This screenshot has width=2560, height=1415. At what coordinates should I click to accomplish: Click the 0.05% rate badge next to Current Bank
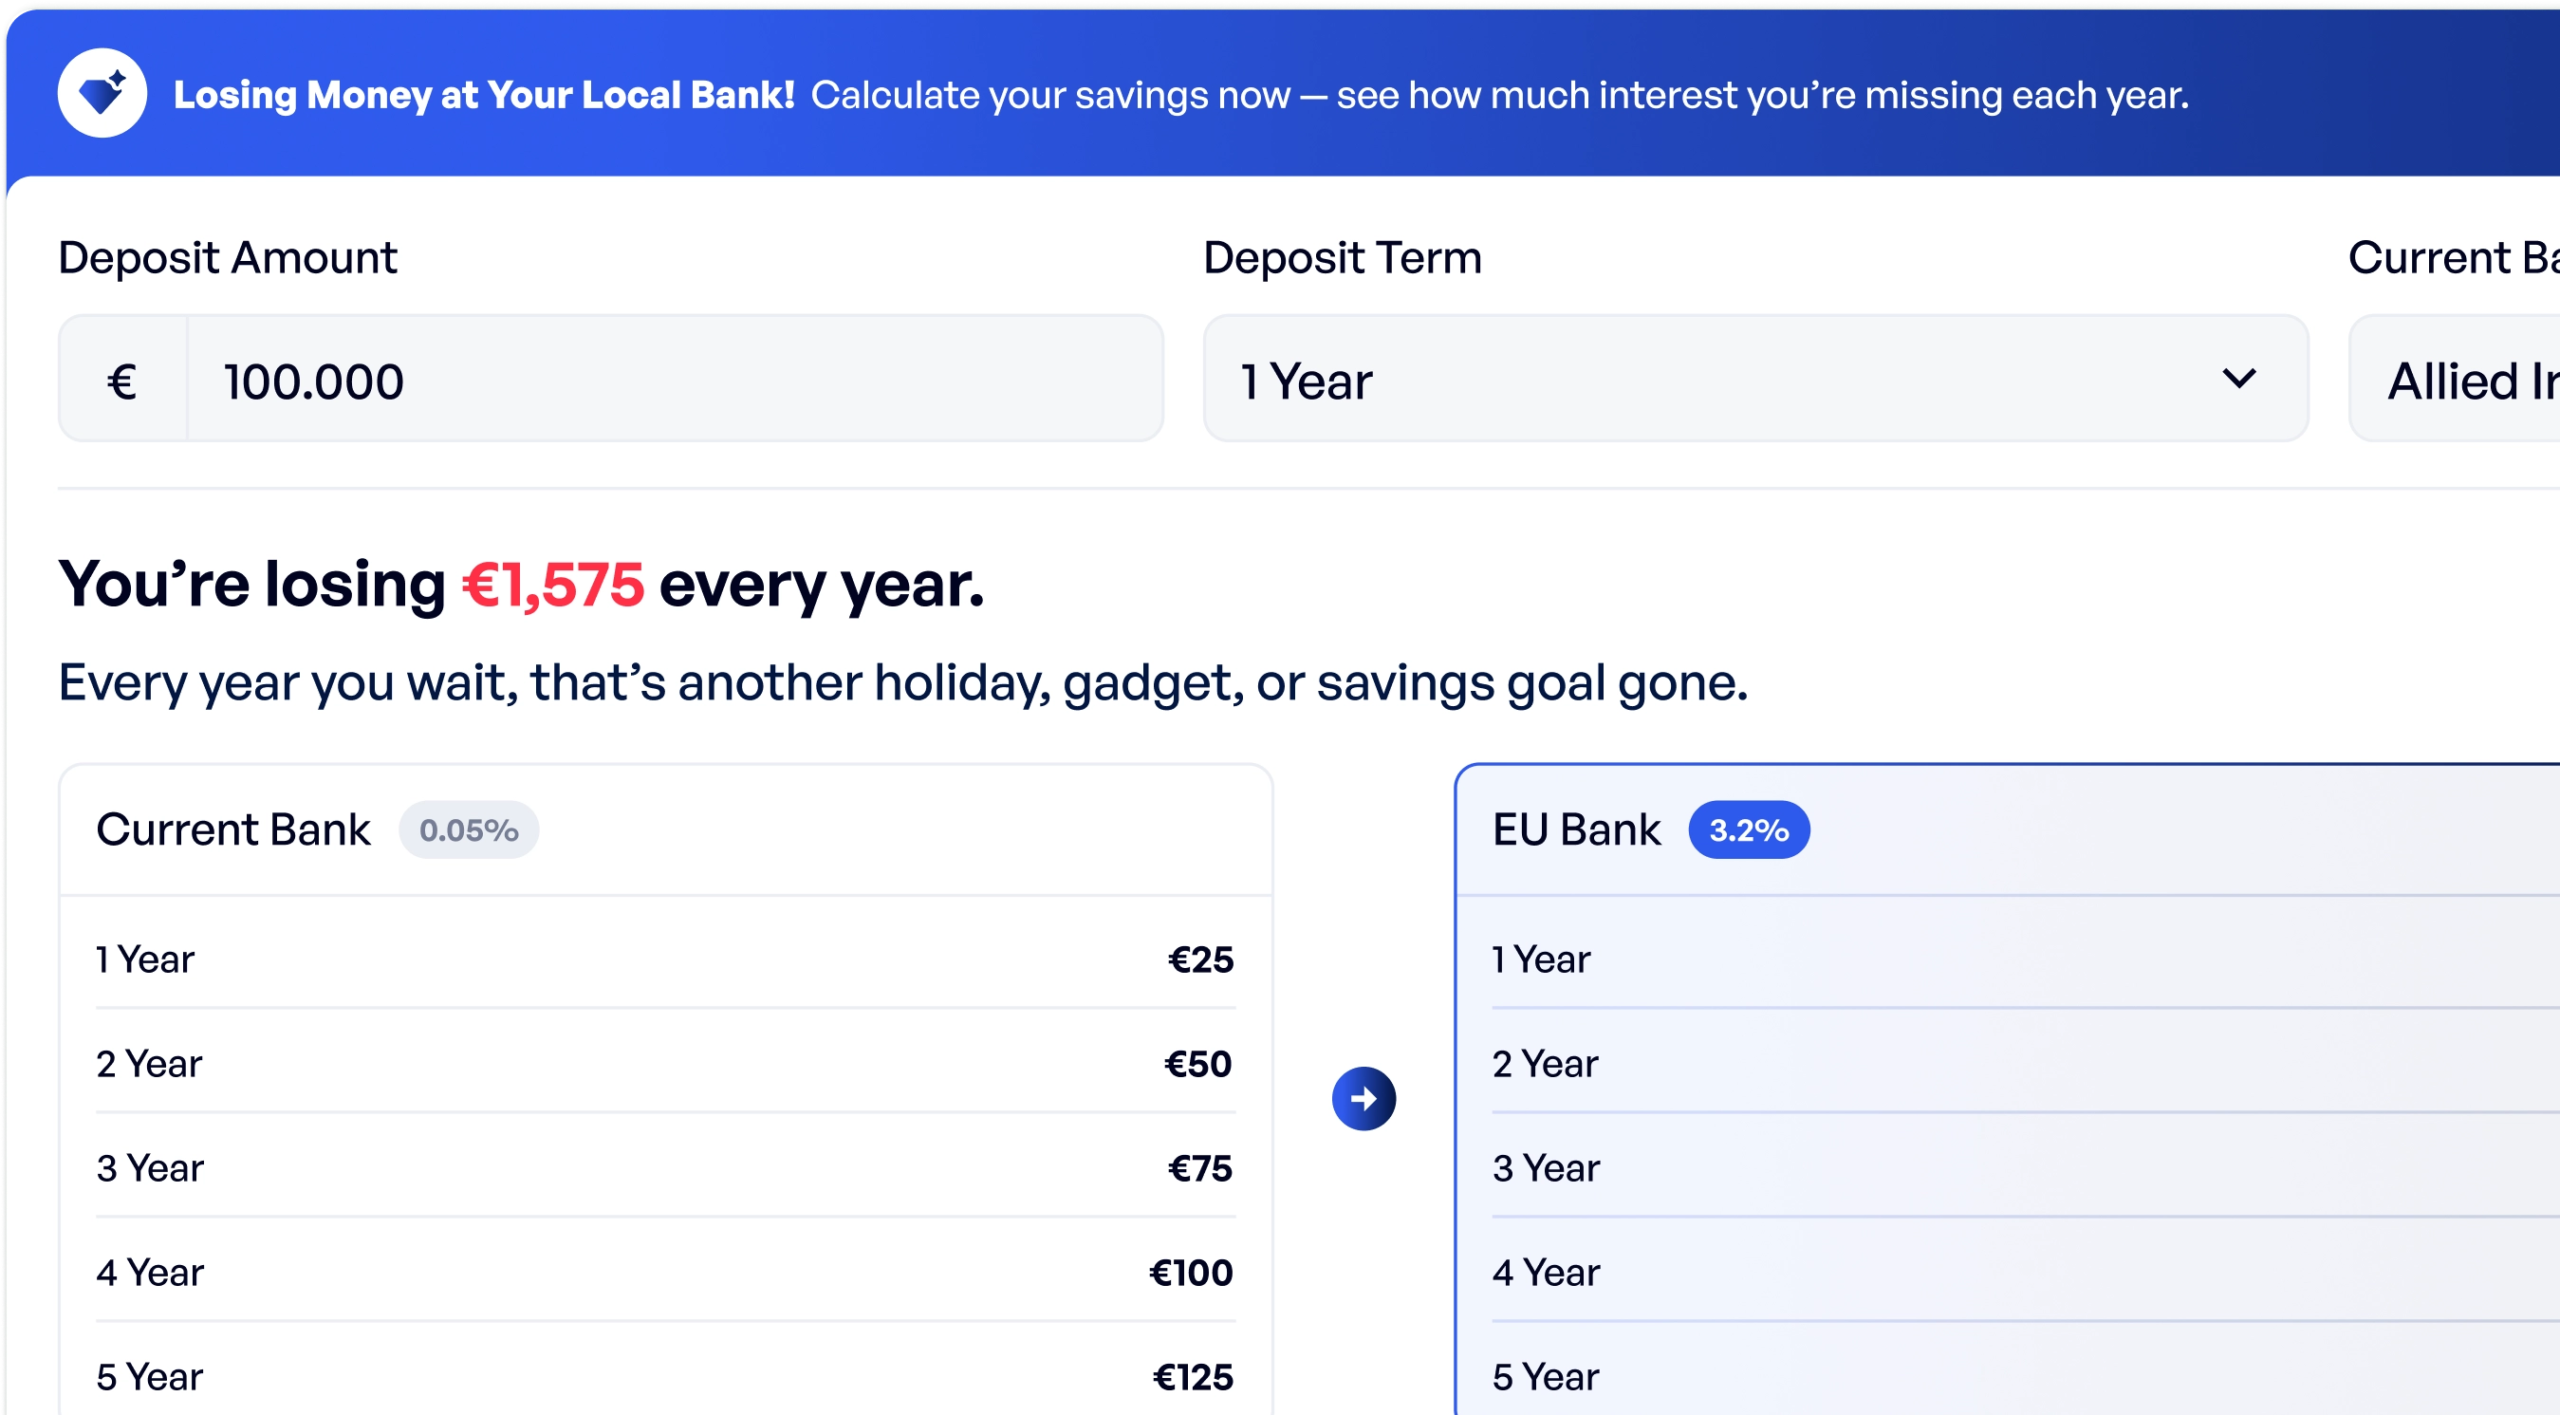tap(468, 828)
